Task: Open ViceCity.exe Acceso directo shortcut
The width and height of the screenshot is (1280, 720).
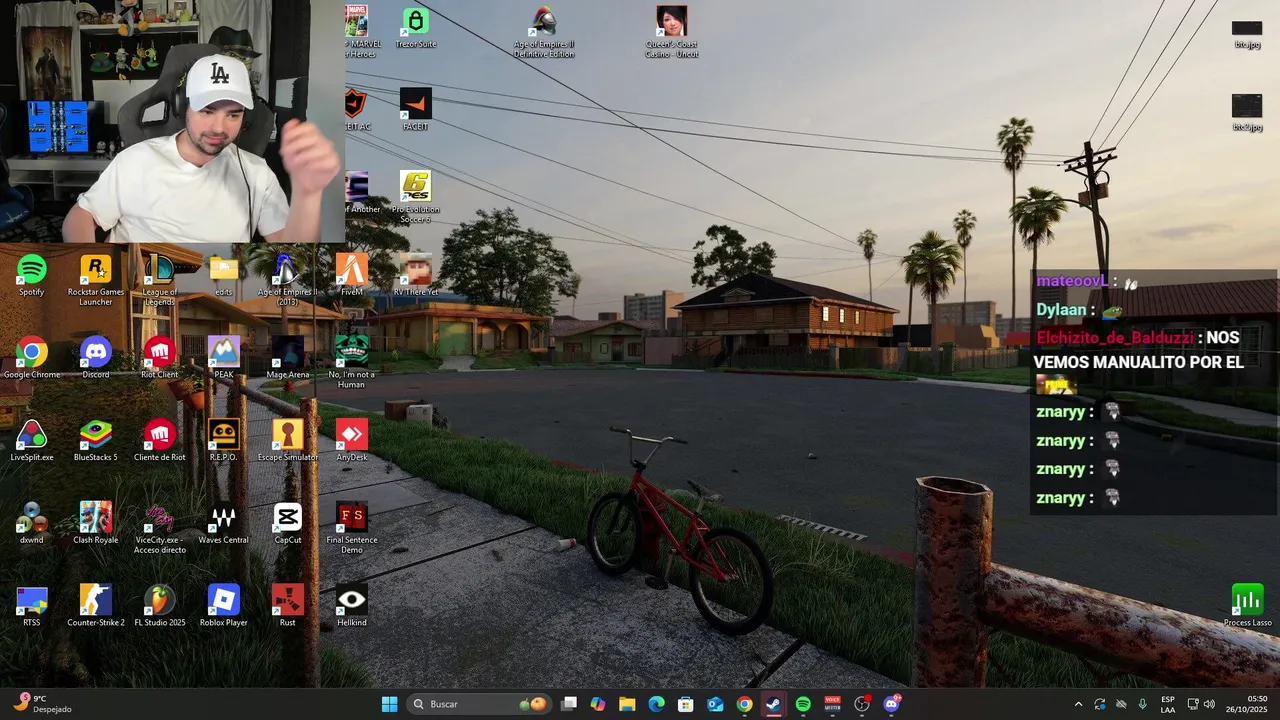Action: pos(160,528)
